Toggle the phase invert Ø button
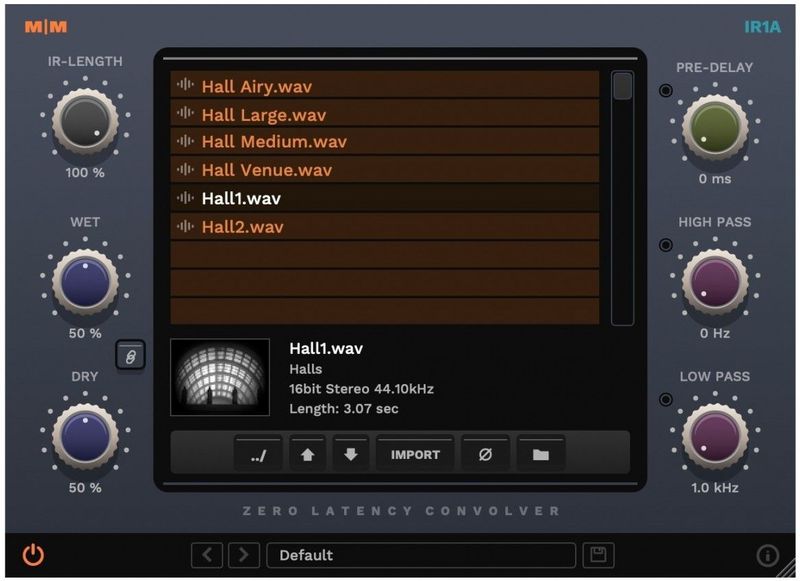Screen dimensions: 800x581 tap(485, 454)
